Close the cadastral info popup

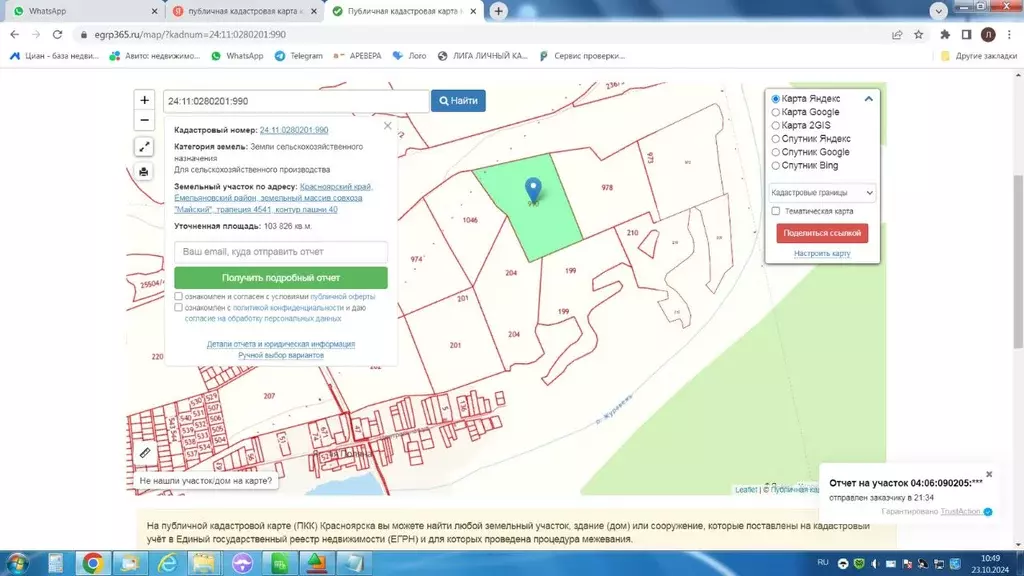click(387, 125)
